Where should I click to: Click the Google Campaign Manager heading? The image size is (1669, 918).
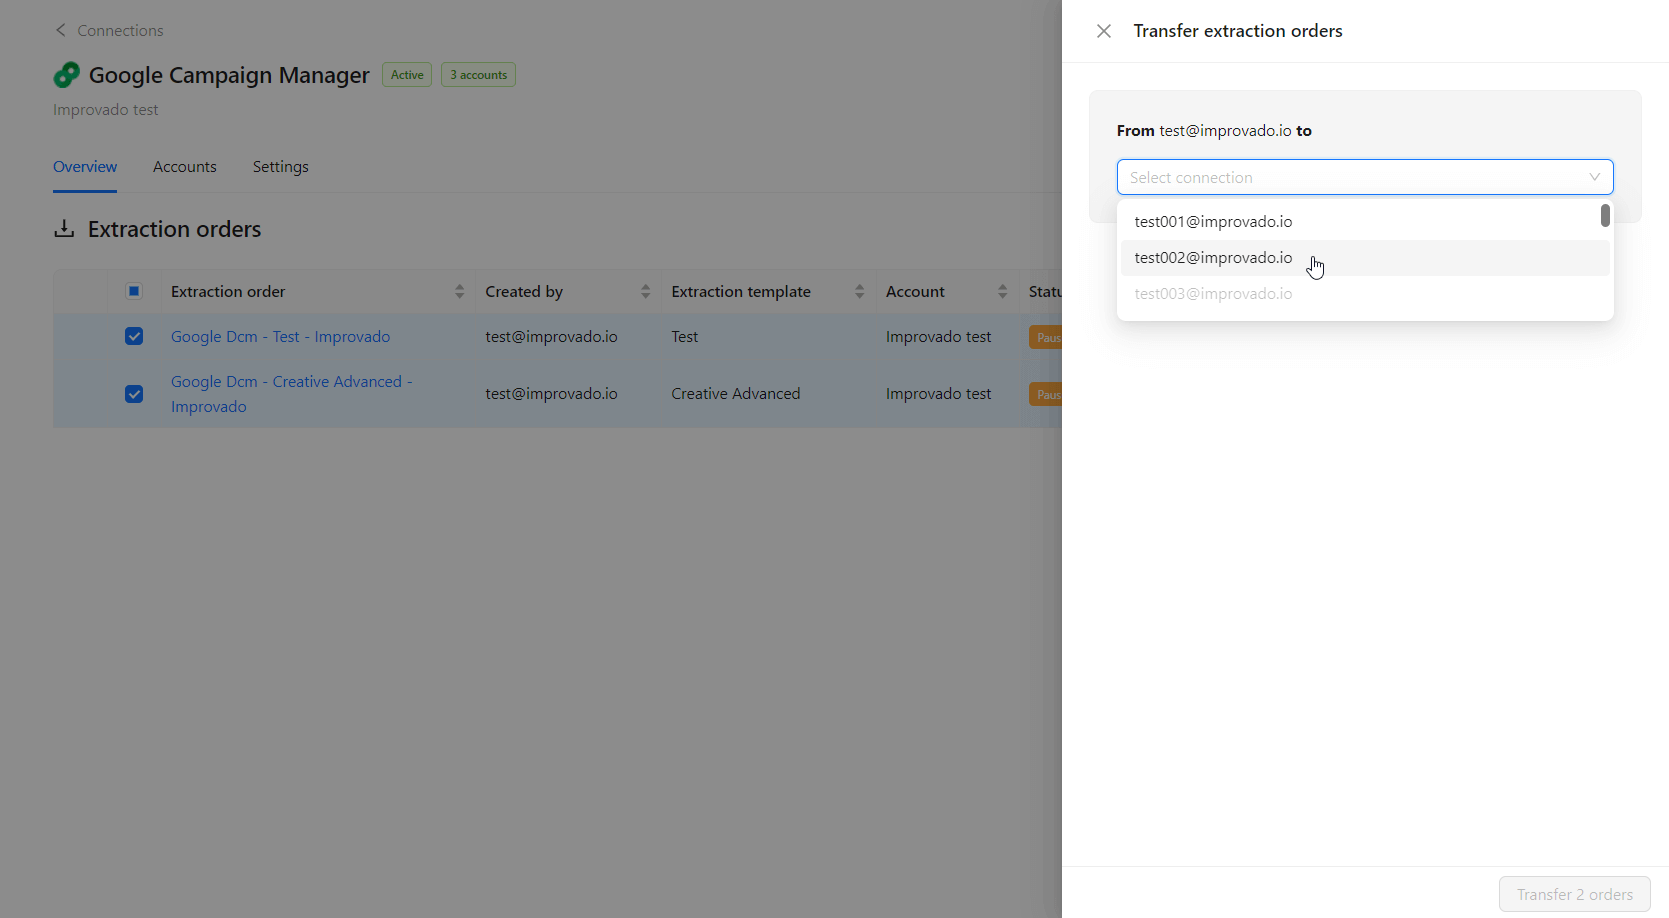click(229, 75)
